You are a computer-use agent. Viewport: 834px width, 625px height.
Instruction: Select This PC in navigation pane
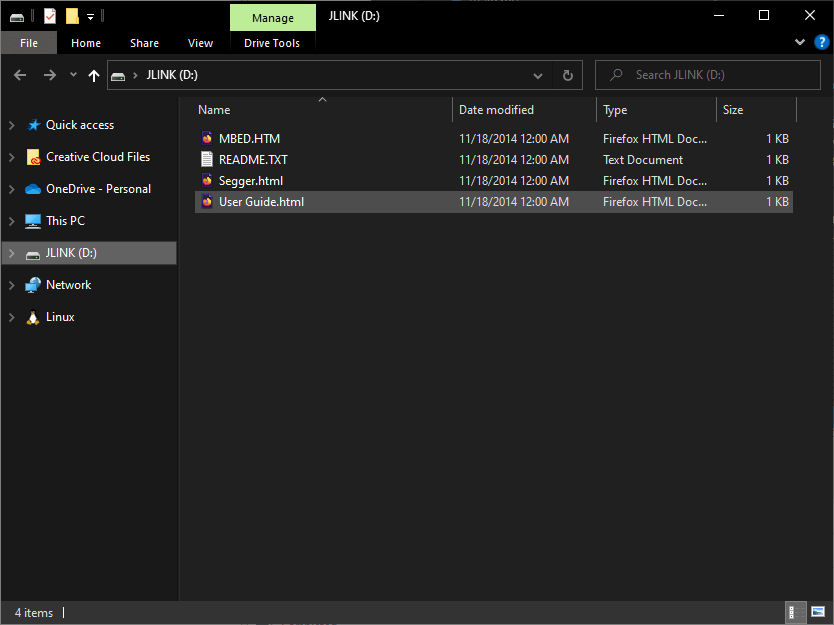65,221
